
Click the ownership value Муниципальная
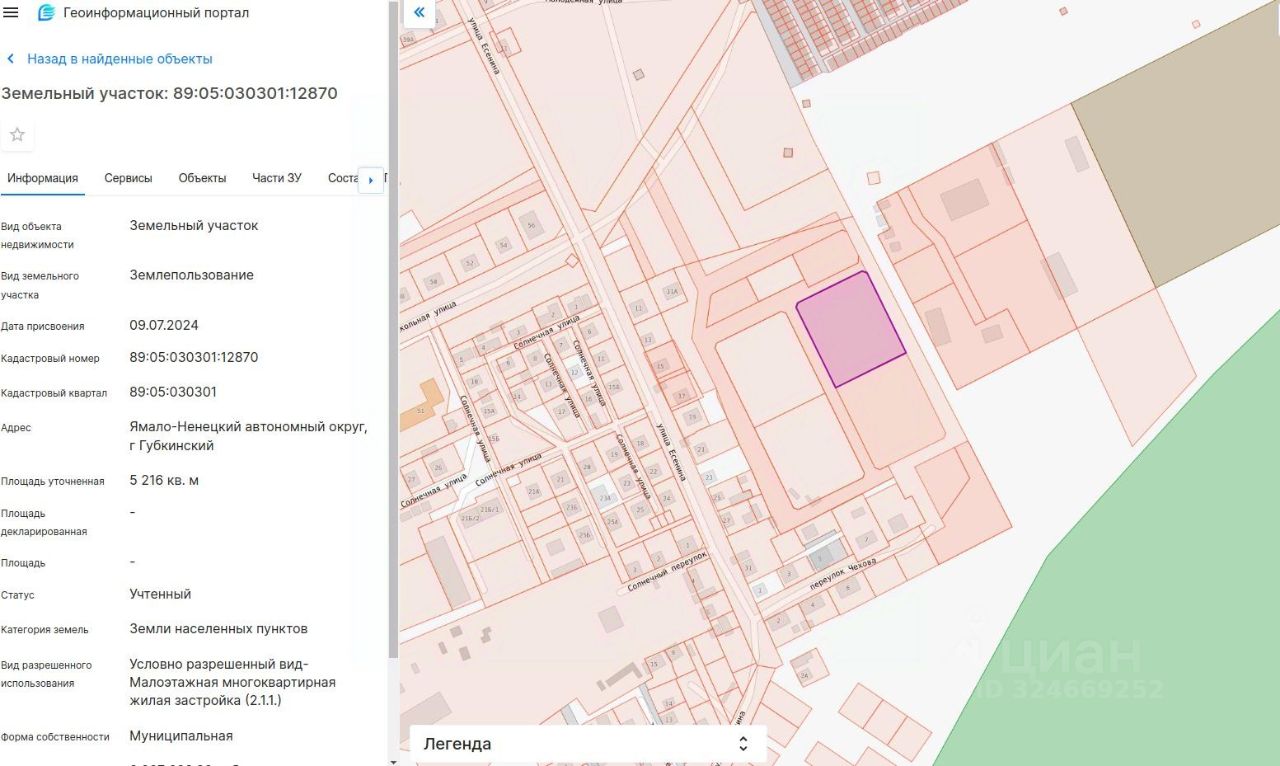pos(181,736)
